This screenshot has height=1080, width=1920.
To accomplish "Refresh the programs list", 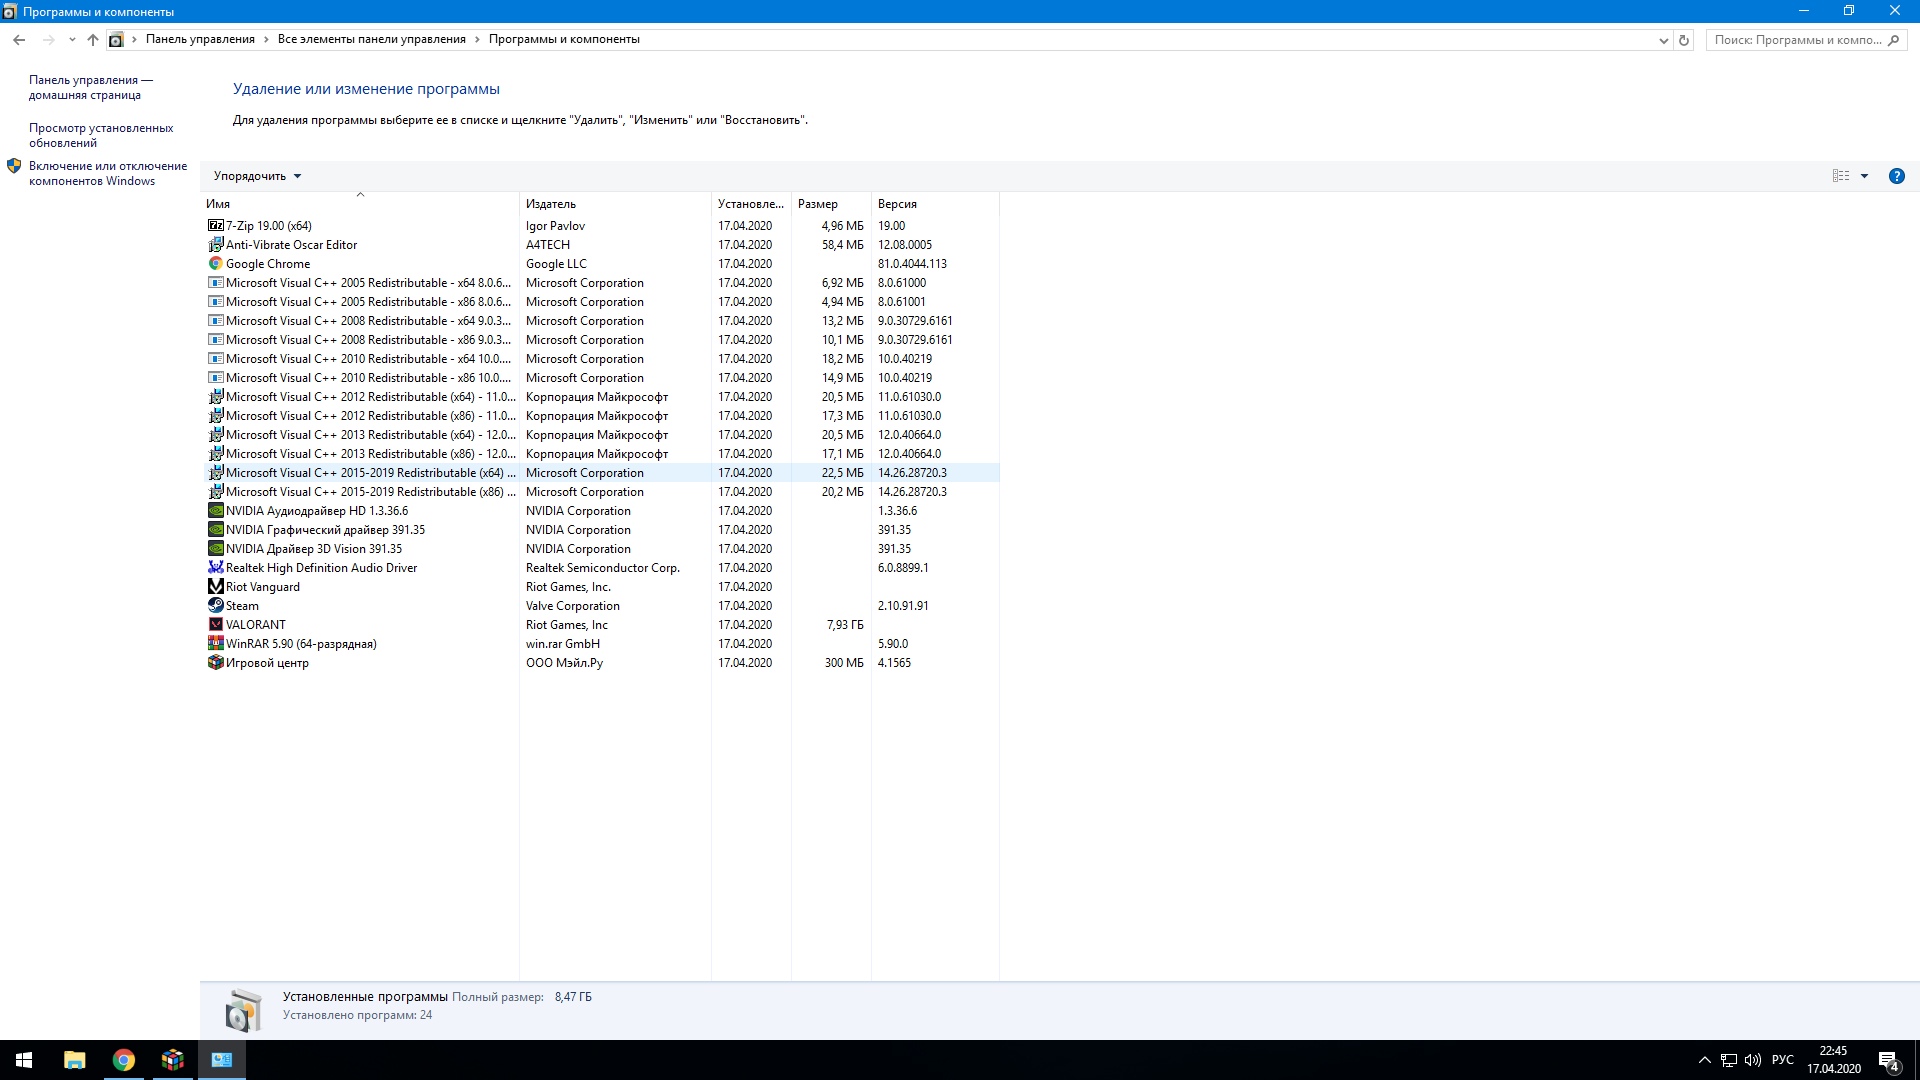I will click(1684, 40).
